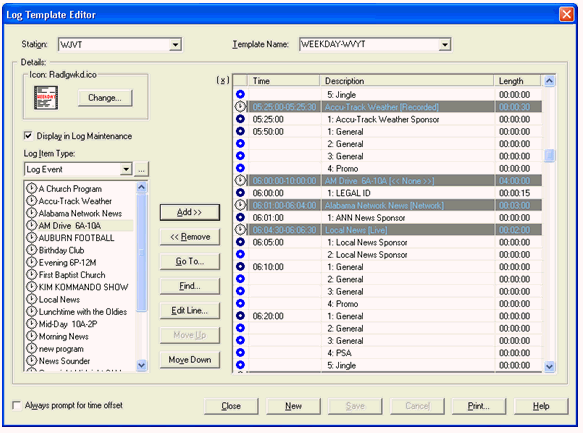Click the Edit Line... button

[x=190, y=310]
